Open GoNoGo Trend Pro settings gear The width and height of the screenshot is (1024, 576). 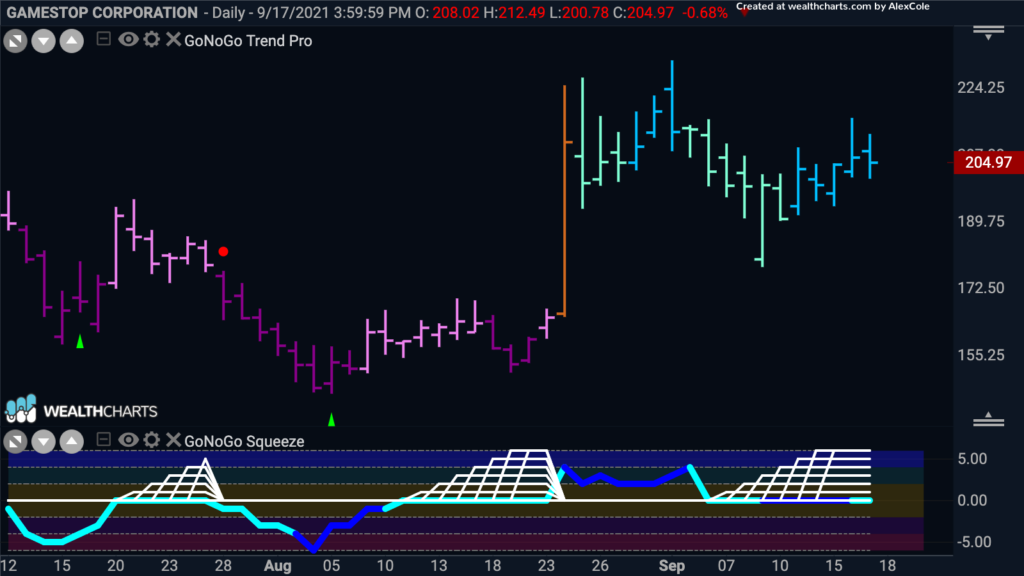point(152,39)
